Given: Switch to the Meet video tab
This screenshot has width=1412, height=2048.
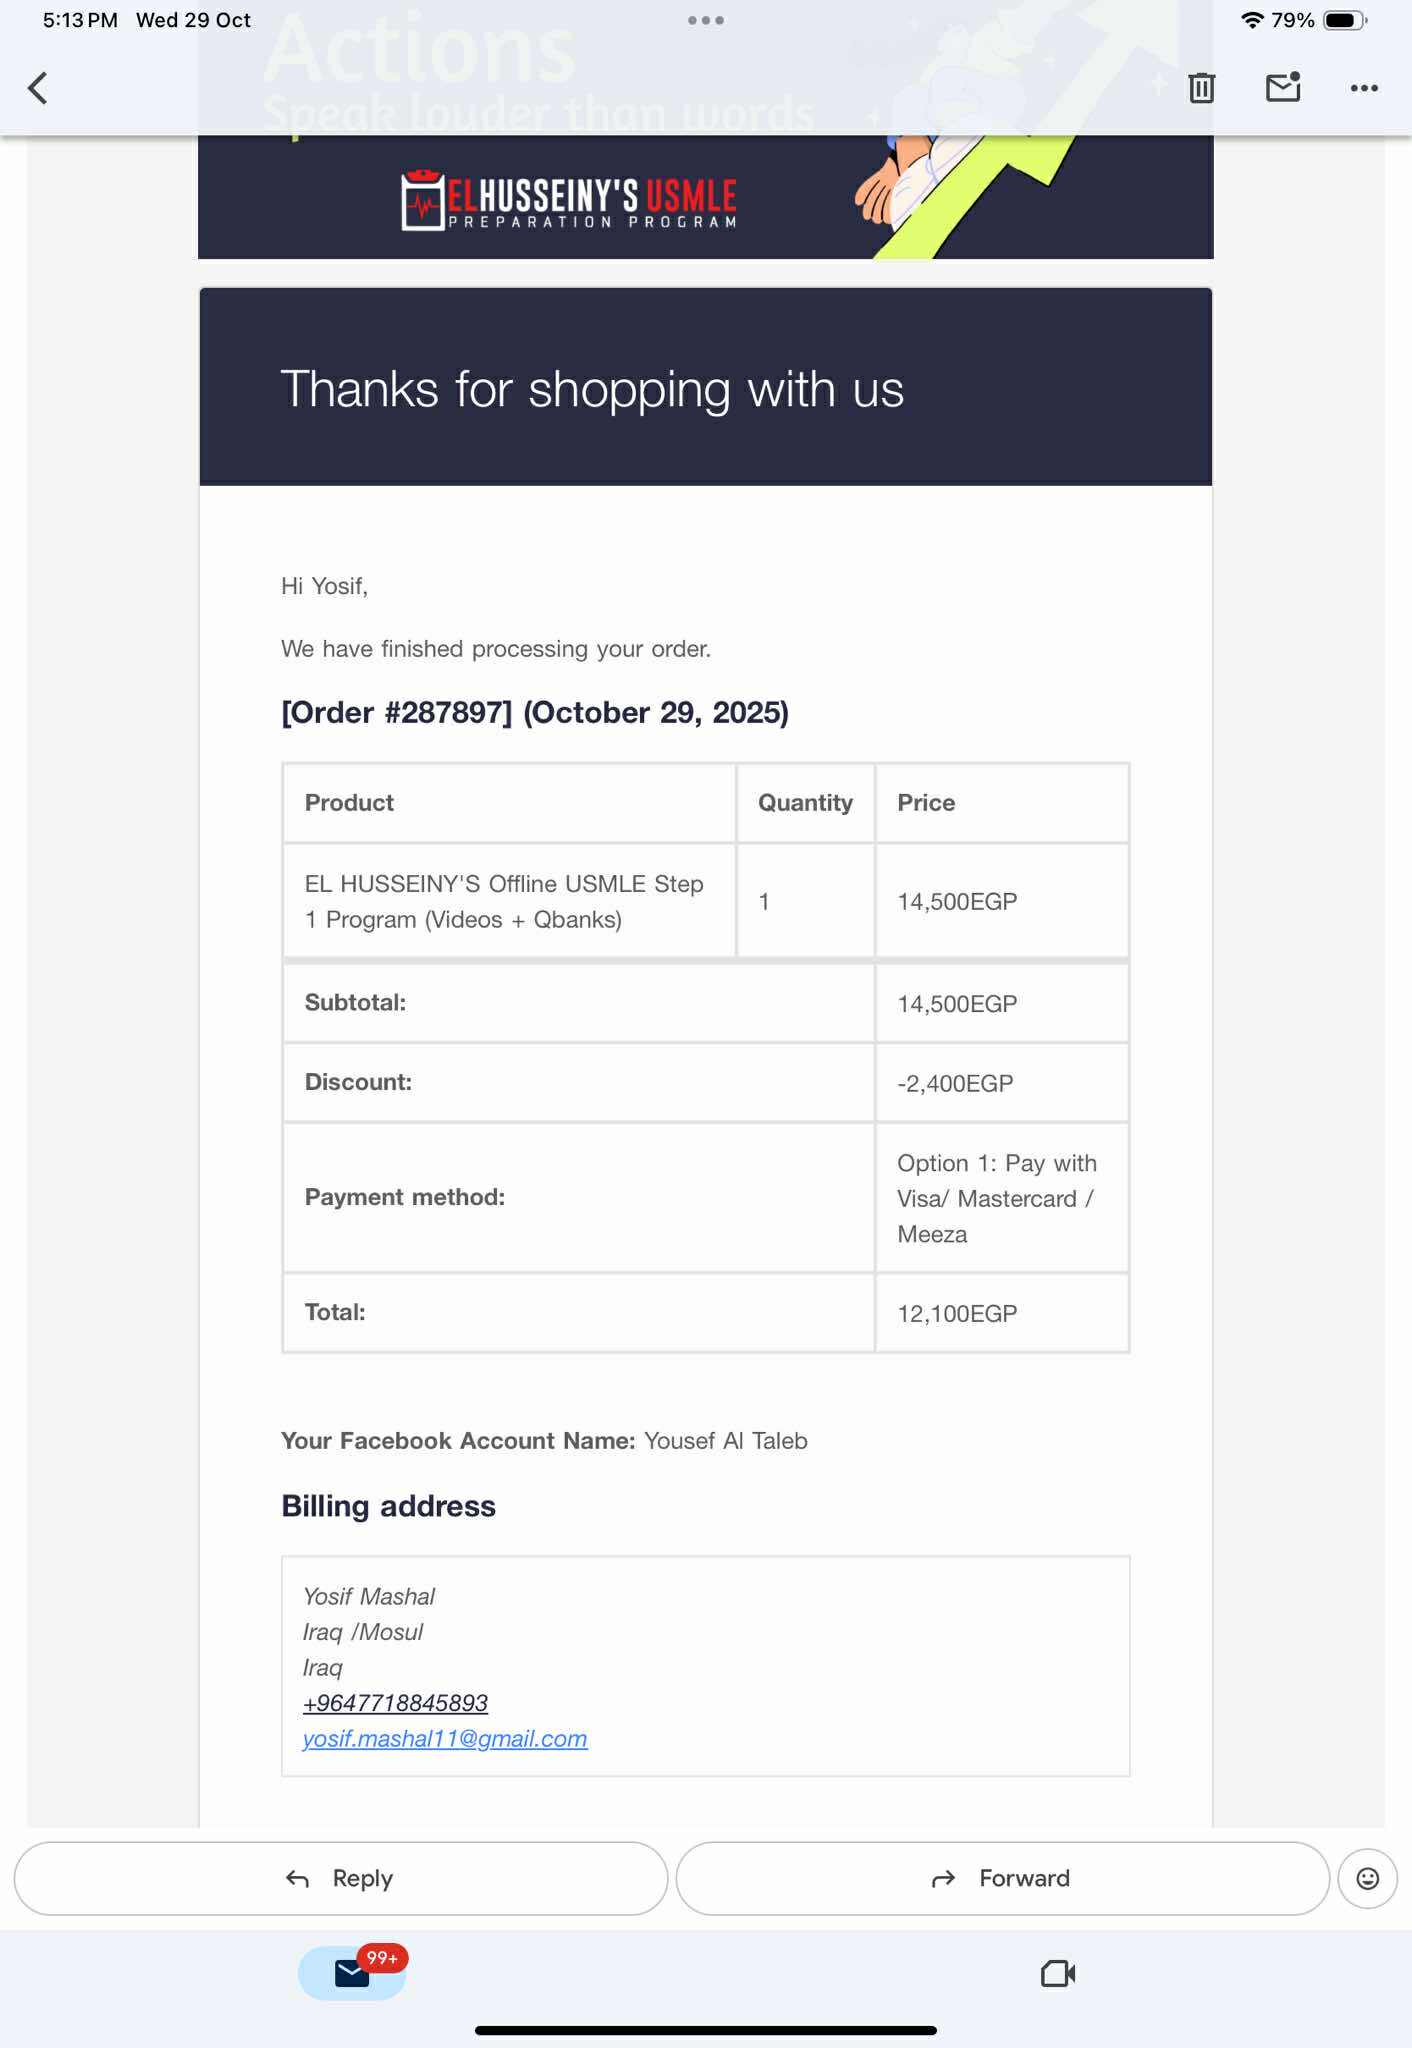Looking at the screenshot, I should point(1058,1973).
